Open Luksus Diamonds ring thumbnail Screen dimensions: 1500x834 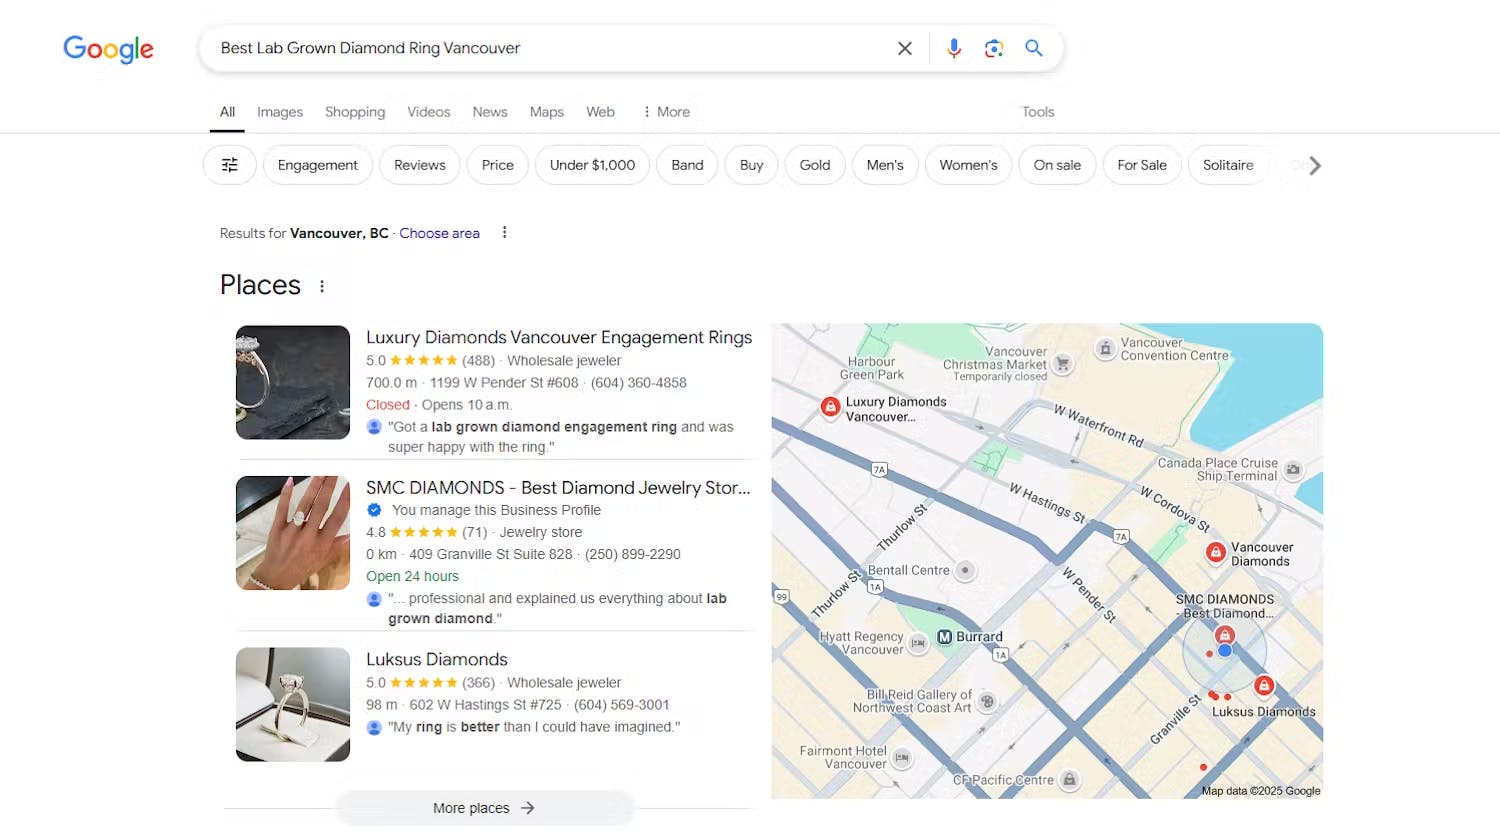click(293, 704)
